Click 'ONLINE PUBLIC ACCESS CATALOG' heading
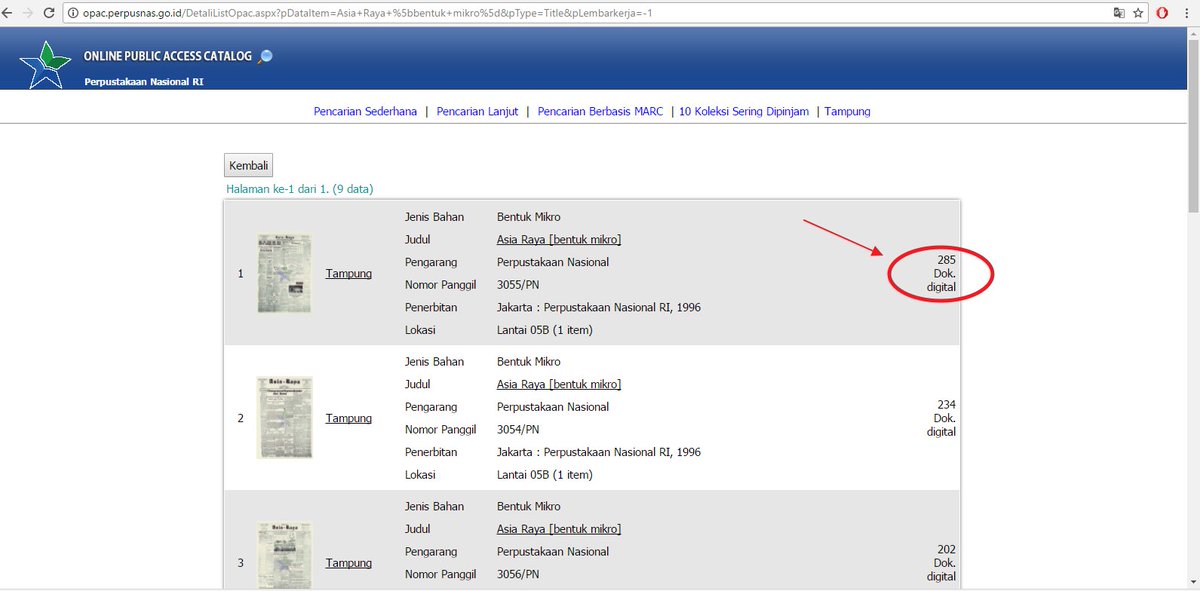Viewport: 1200px width, 591px height. pyautogui.click(x=168, y=57)
